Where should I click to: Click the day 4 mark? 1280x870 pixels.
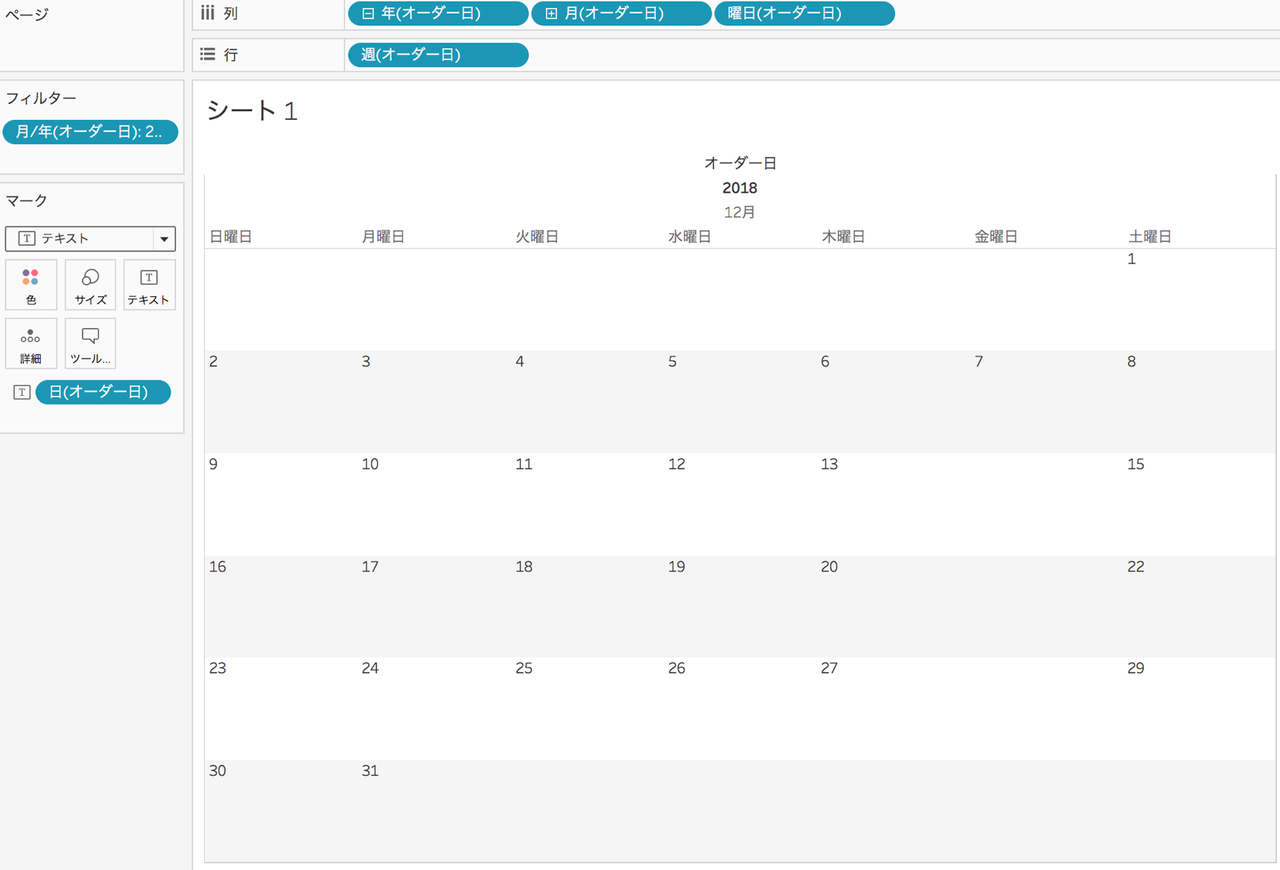click(x=520, y=361)
